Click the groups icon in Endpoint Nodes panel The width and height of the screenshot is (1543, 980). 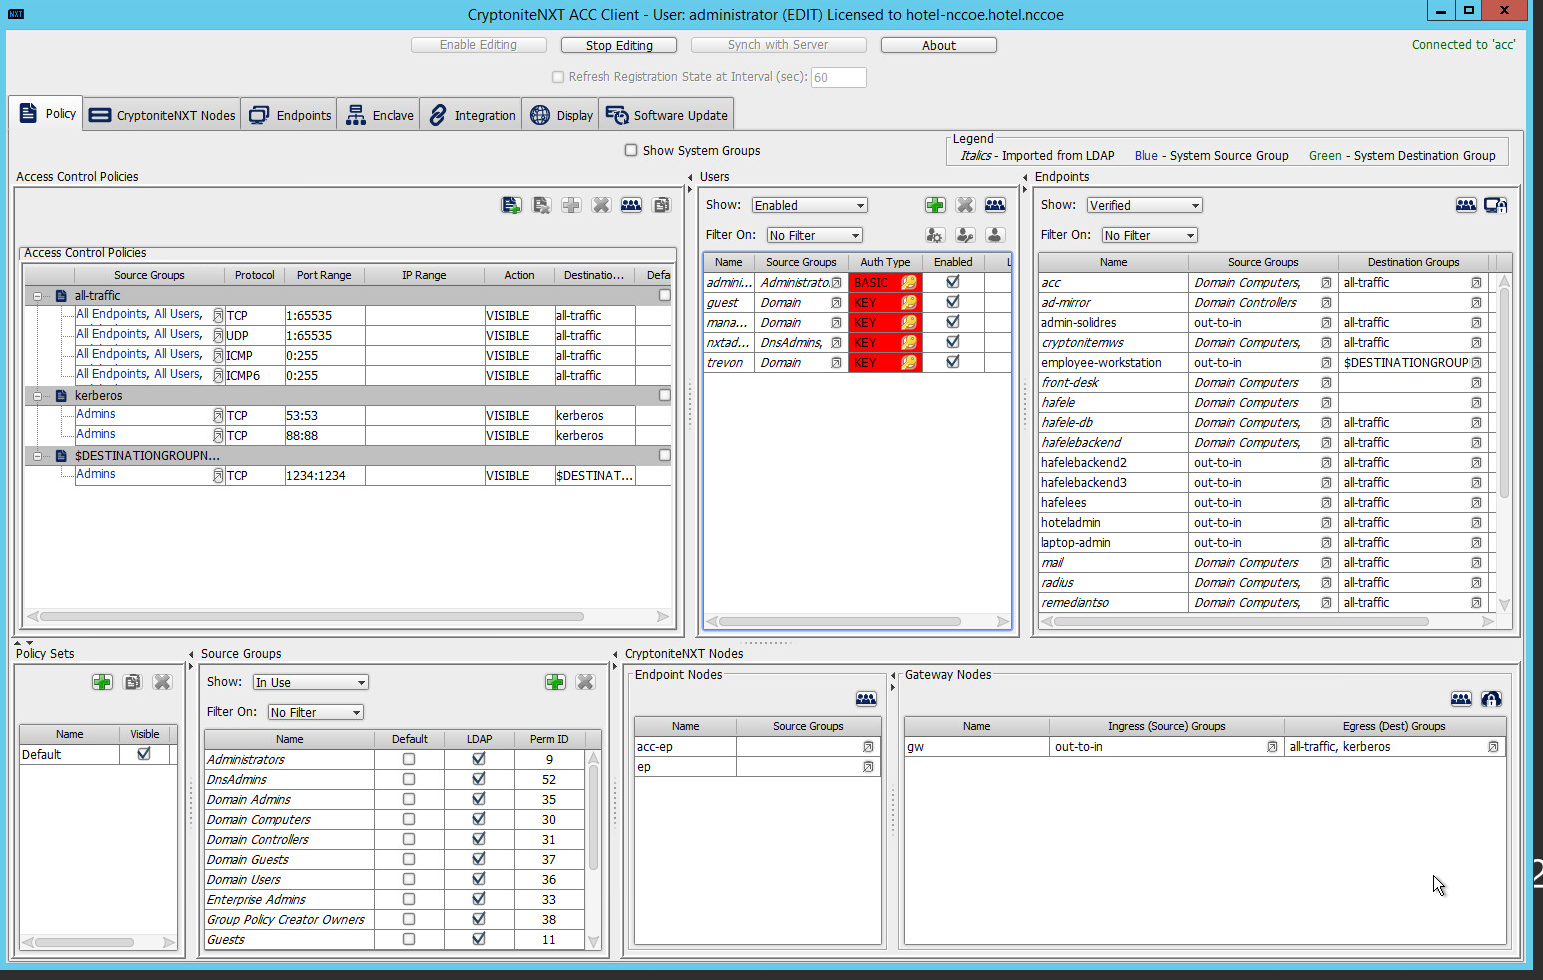(x=866, y=699)
